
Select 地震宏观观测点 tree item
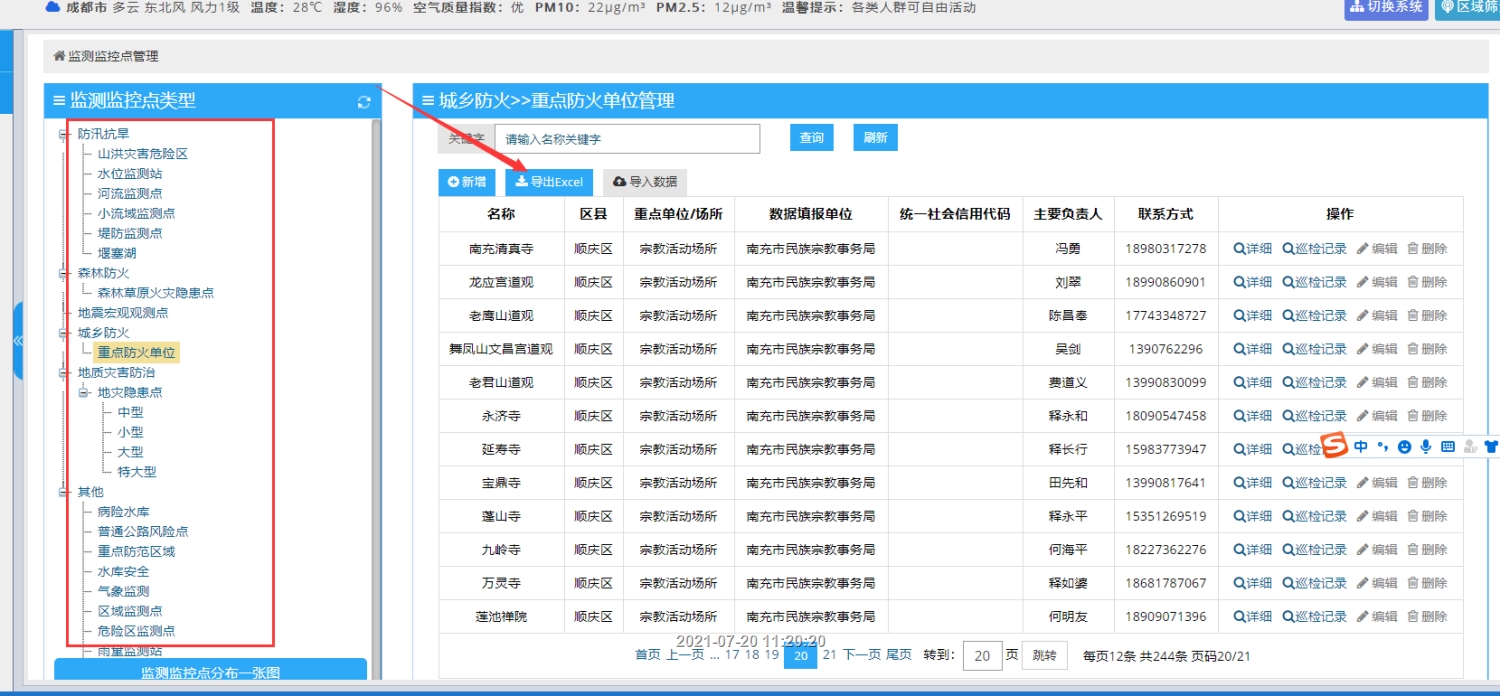tap(123, 313)
